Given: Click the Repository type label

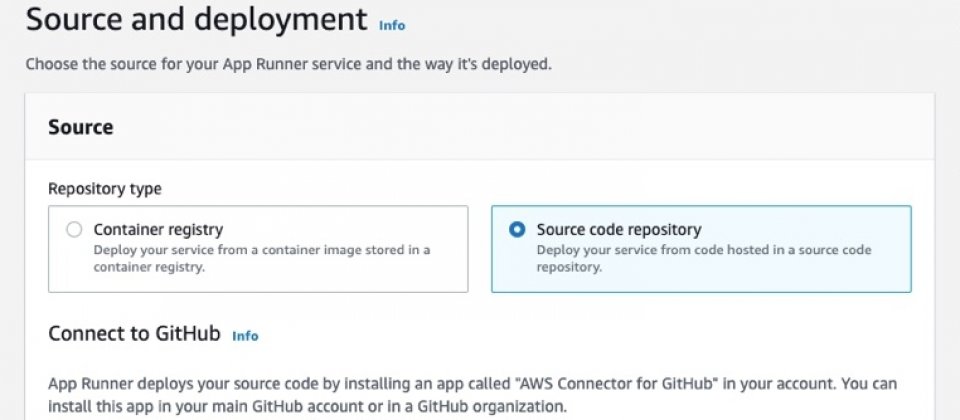Looking at the screenshot, I should pyautogui.click(x=105, y=189).
